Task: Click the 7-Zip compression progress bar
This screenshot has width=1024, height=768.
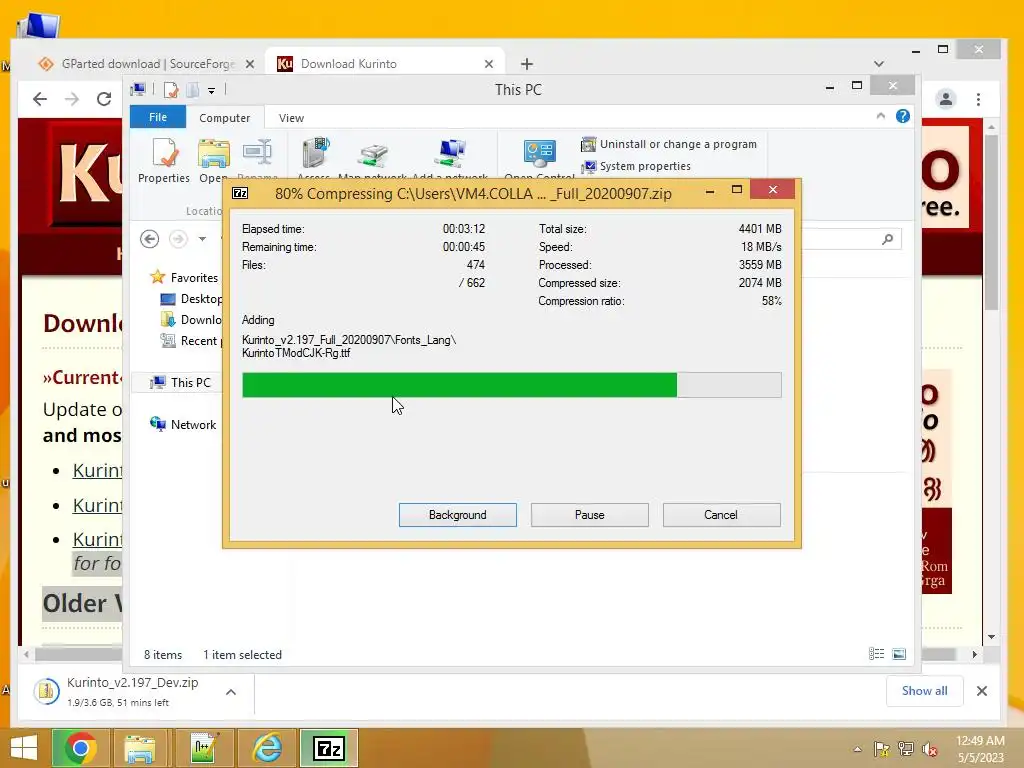Action: (x=511, y=385)
